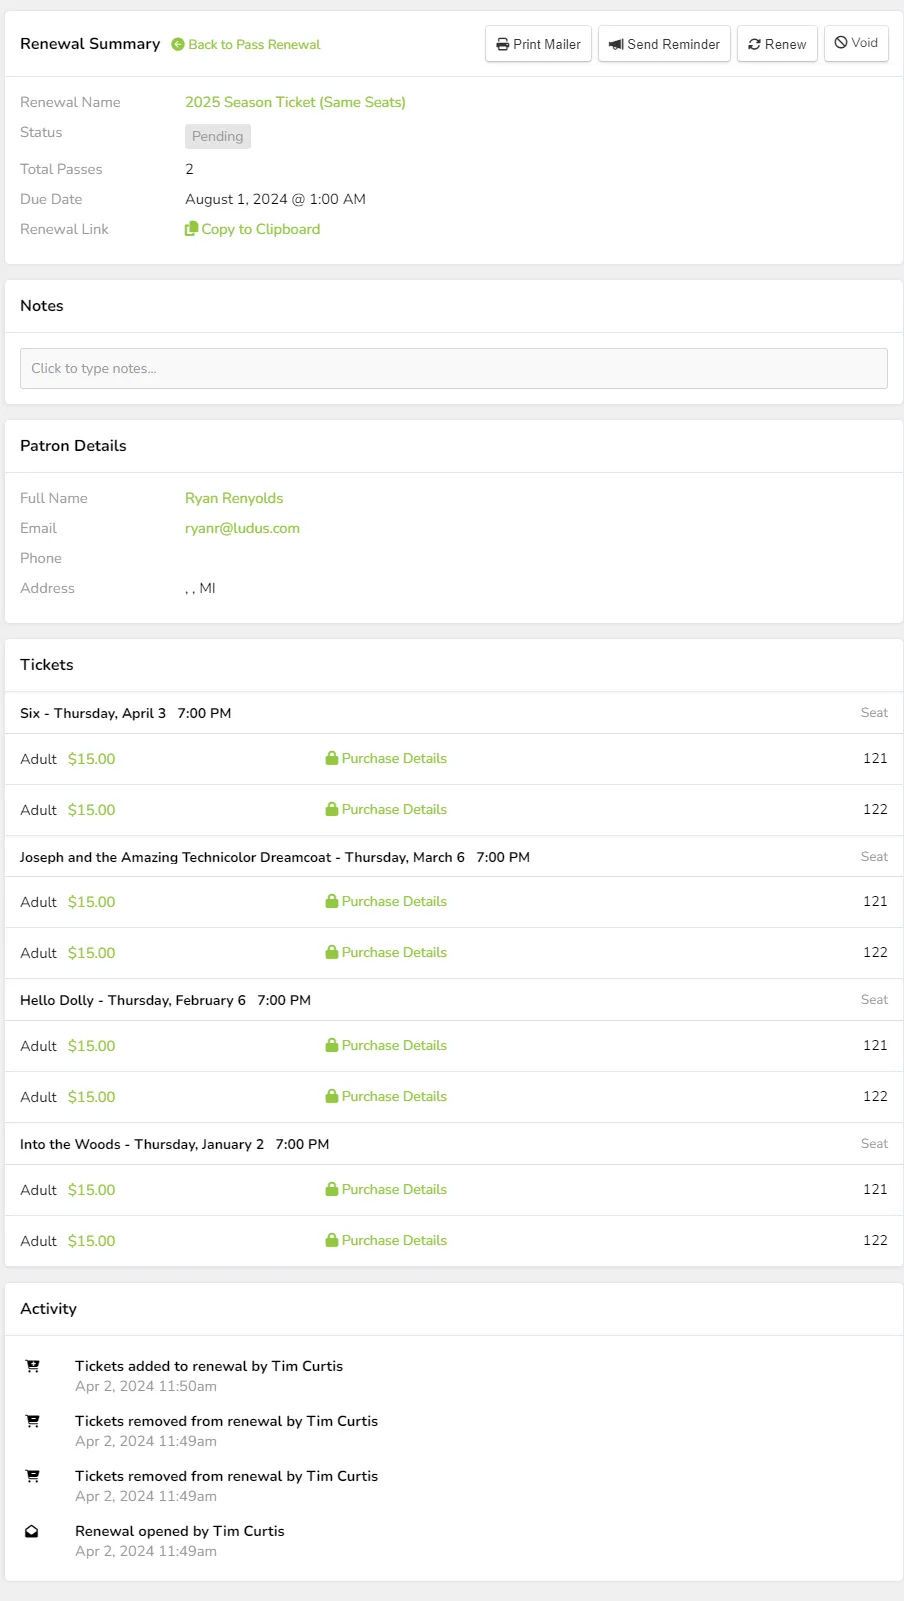Screen dimensions: 904x1601
Task: Click the lock icon for Six seat 121
Action: pyautogui.click(x=331, y=758)
